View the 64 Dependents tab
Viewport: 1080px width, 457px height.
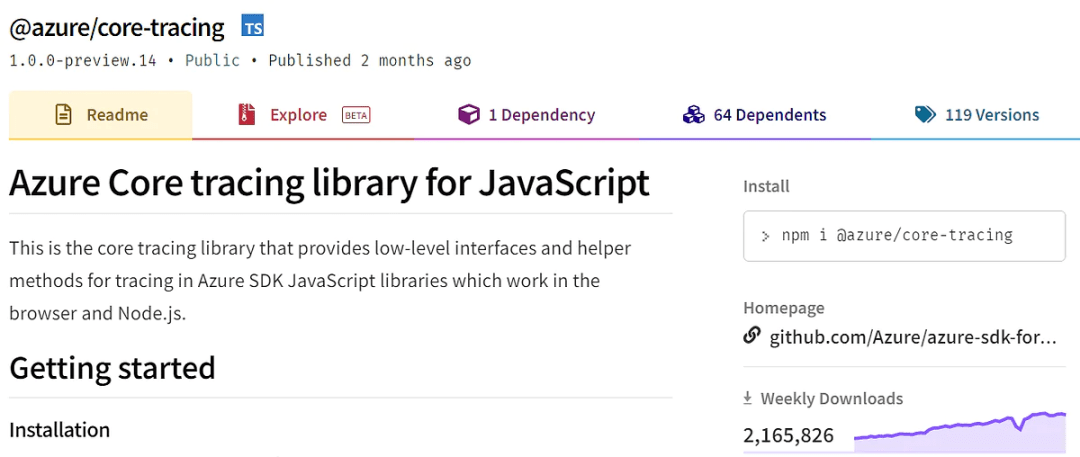(769, 115)
